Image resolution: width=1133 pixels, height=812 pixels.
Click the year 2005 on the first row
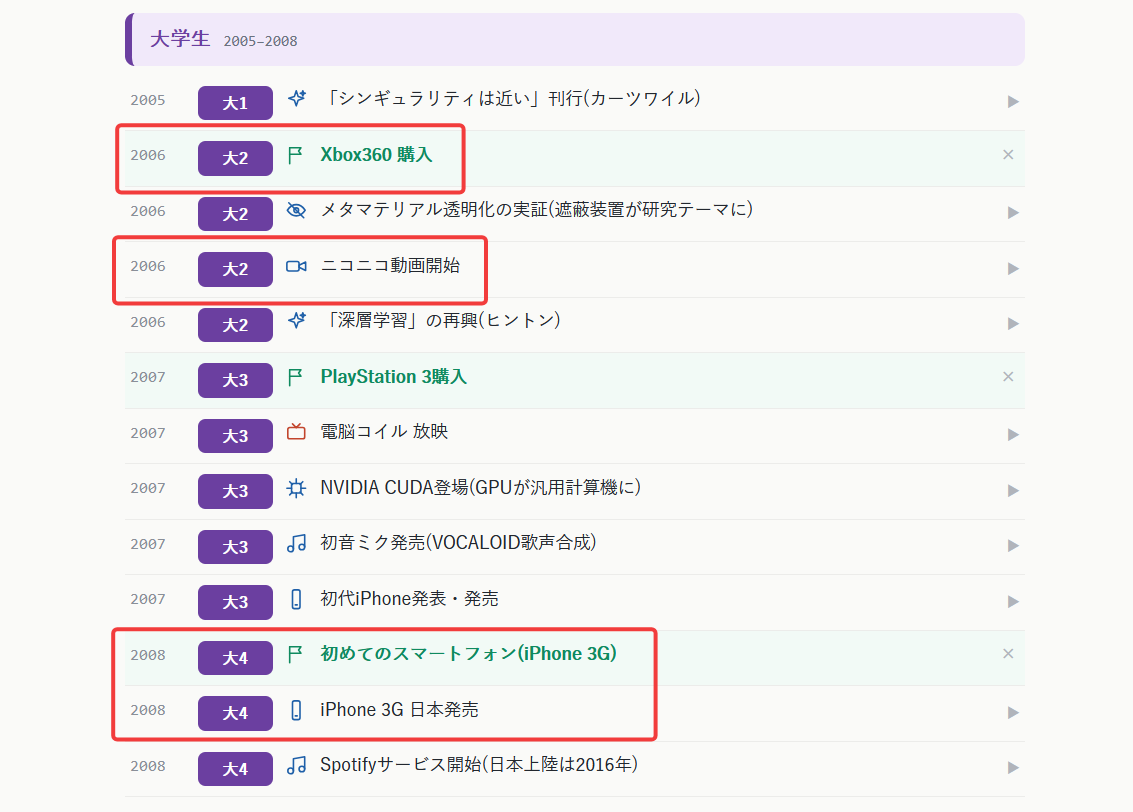coord(148,100)
